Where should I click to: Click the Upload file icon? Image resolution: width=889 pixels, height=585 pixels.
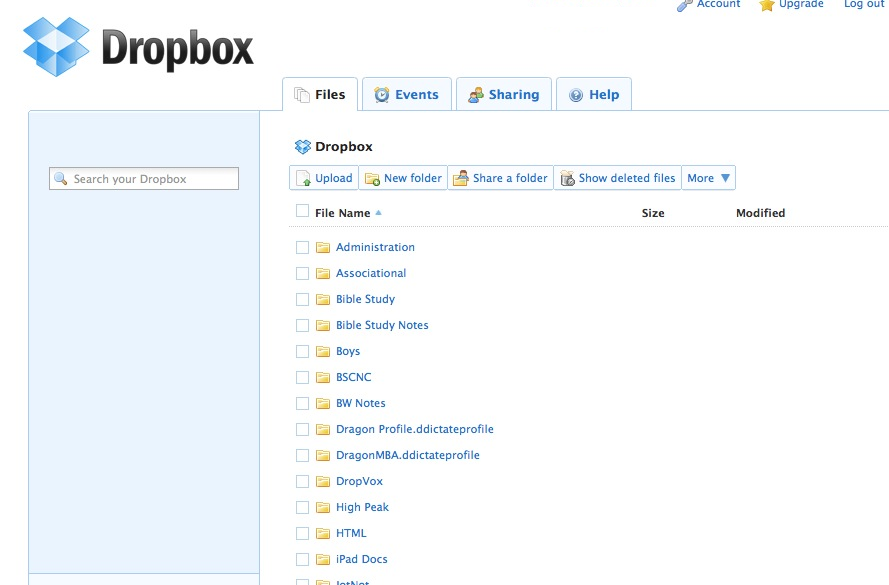coord(303,178)
